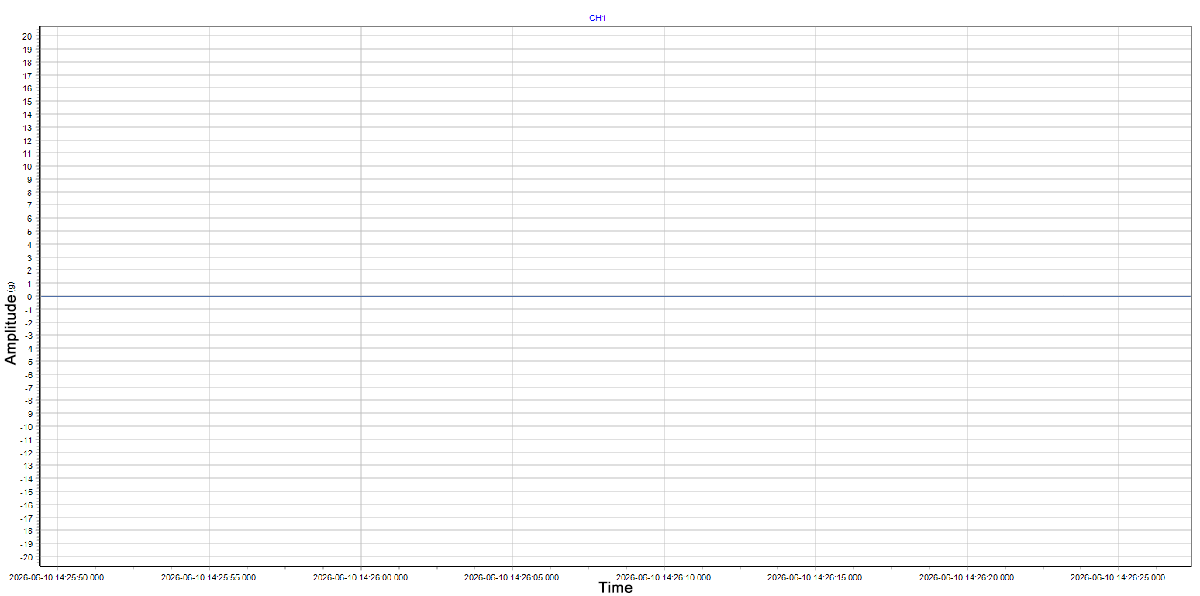Click the positive 15 amplitude tick label
This screenshot has height=596, width=1200.
point(27,101)
